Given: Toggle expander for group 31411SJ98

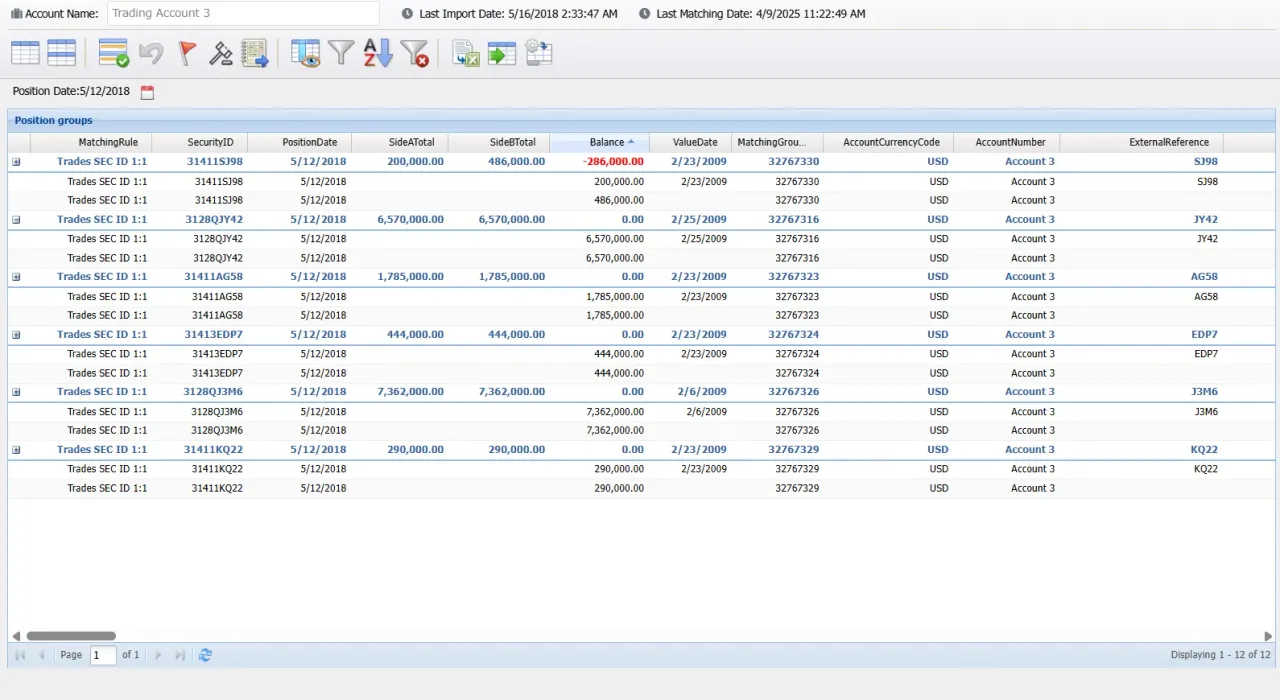Looking at the screenshot, I should pos(16,162).
